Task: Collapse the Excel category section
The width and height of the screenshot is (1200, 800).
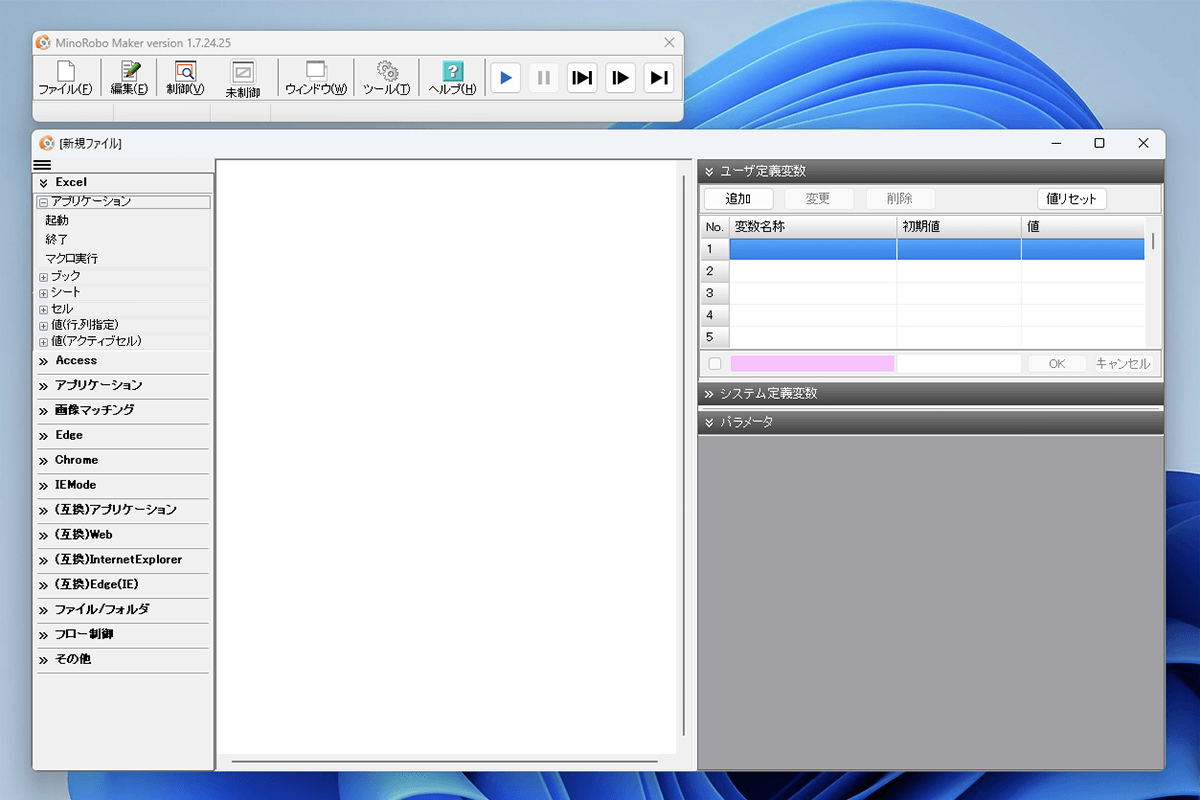Action: [123, 183]
